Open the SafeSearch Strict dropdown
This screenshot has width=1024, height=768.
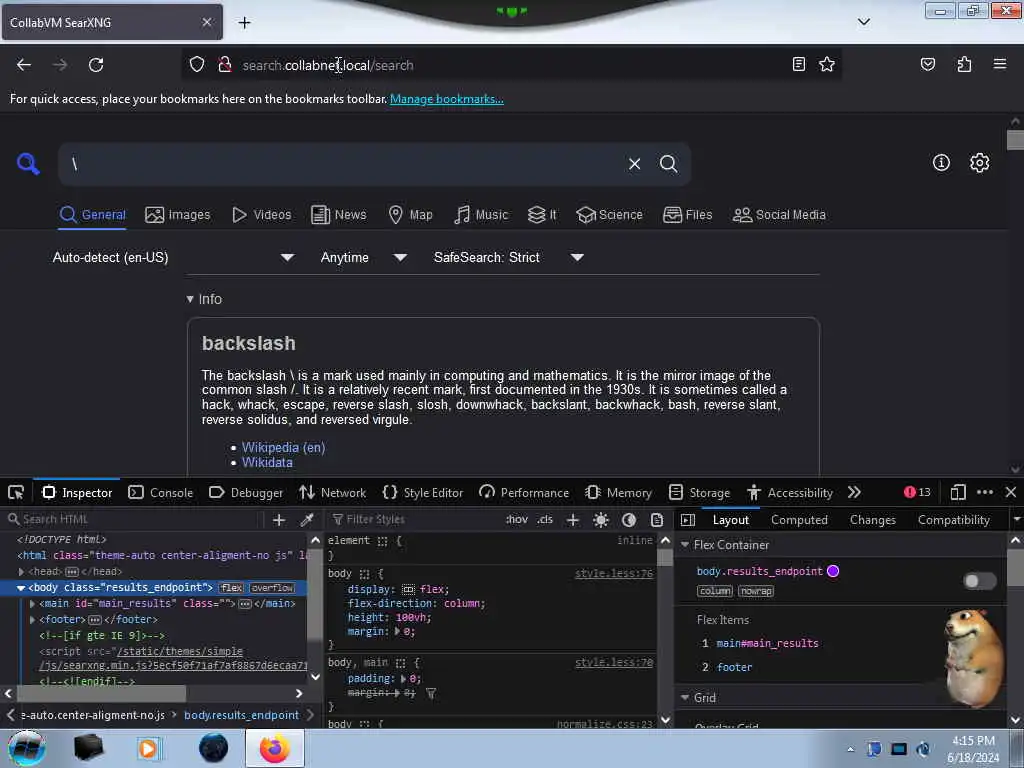click(509, 257)
